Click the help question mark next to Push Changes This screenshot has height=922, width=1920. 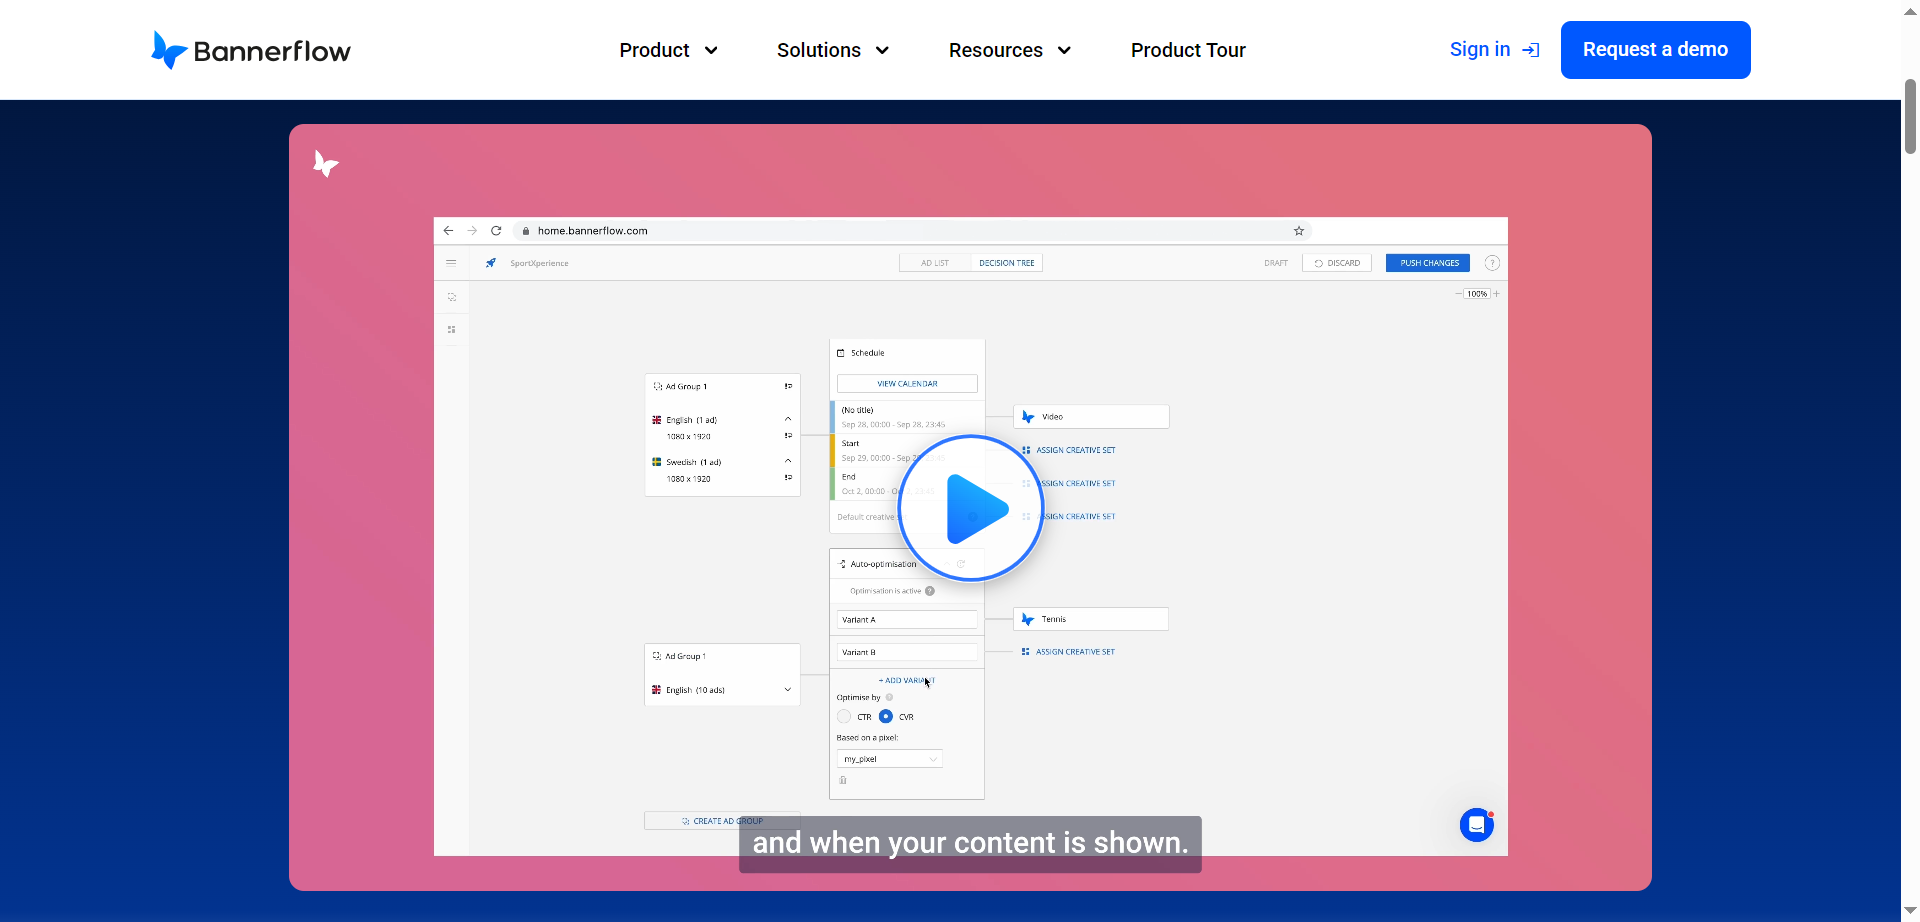click(1493, 262)
